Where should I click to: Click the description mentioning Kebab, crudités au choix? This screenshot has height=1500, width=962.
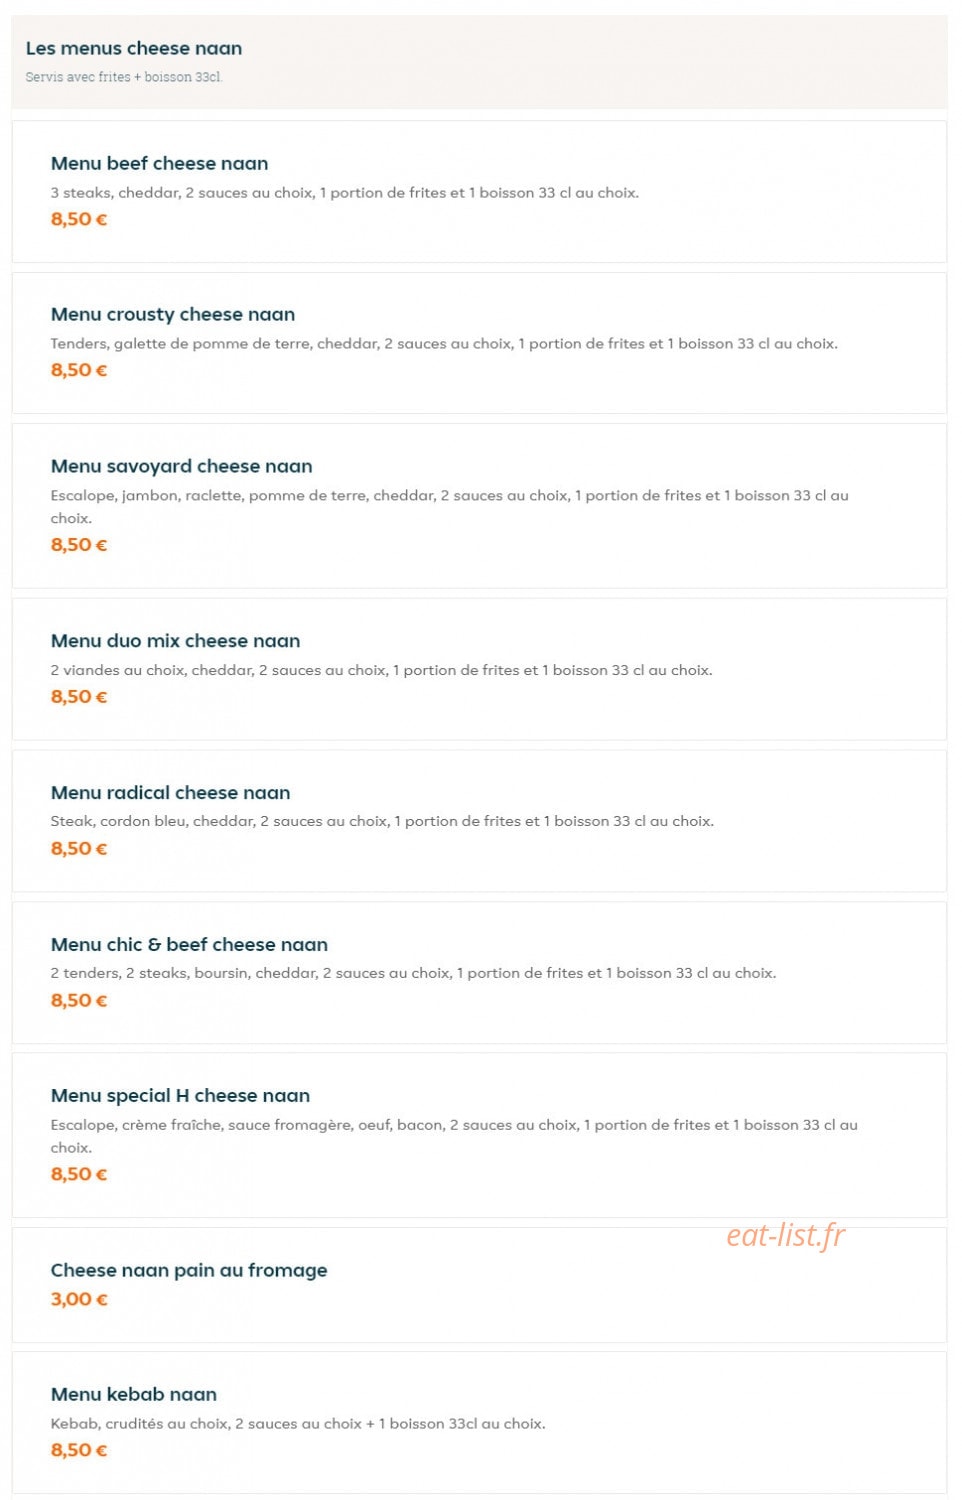click(298, 1424)
